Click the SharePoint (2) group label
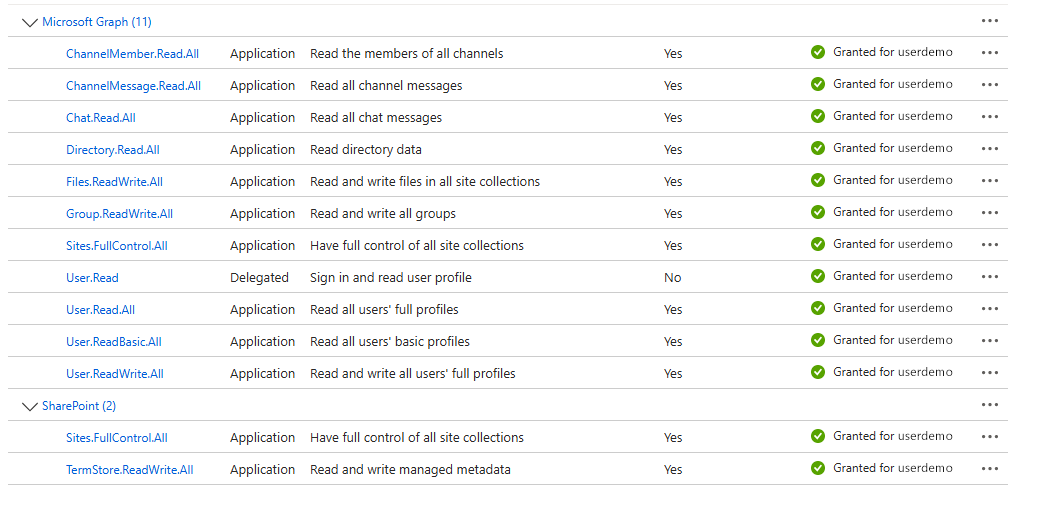This screenshot has width=1060, height=513. 79,406
